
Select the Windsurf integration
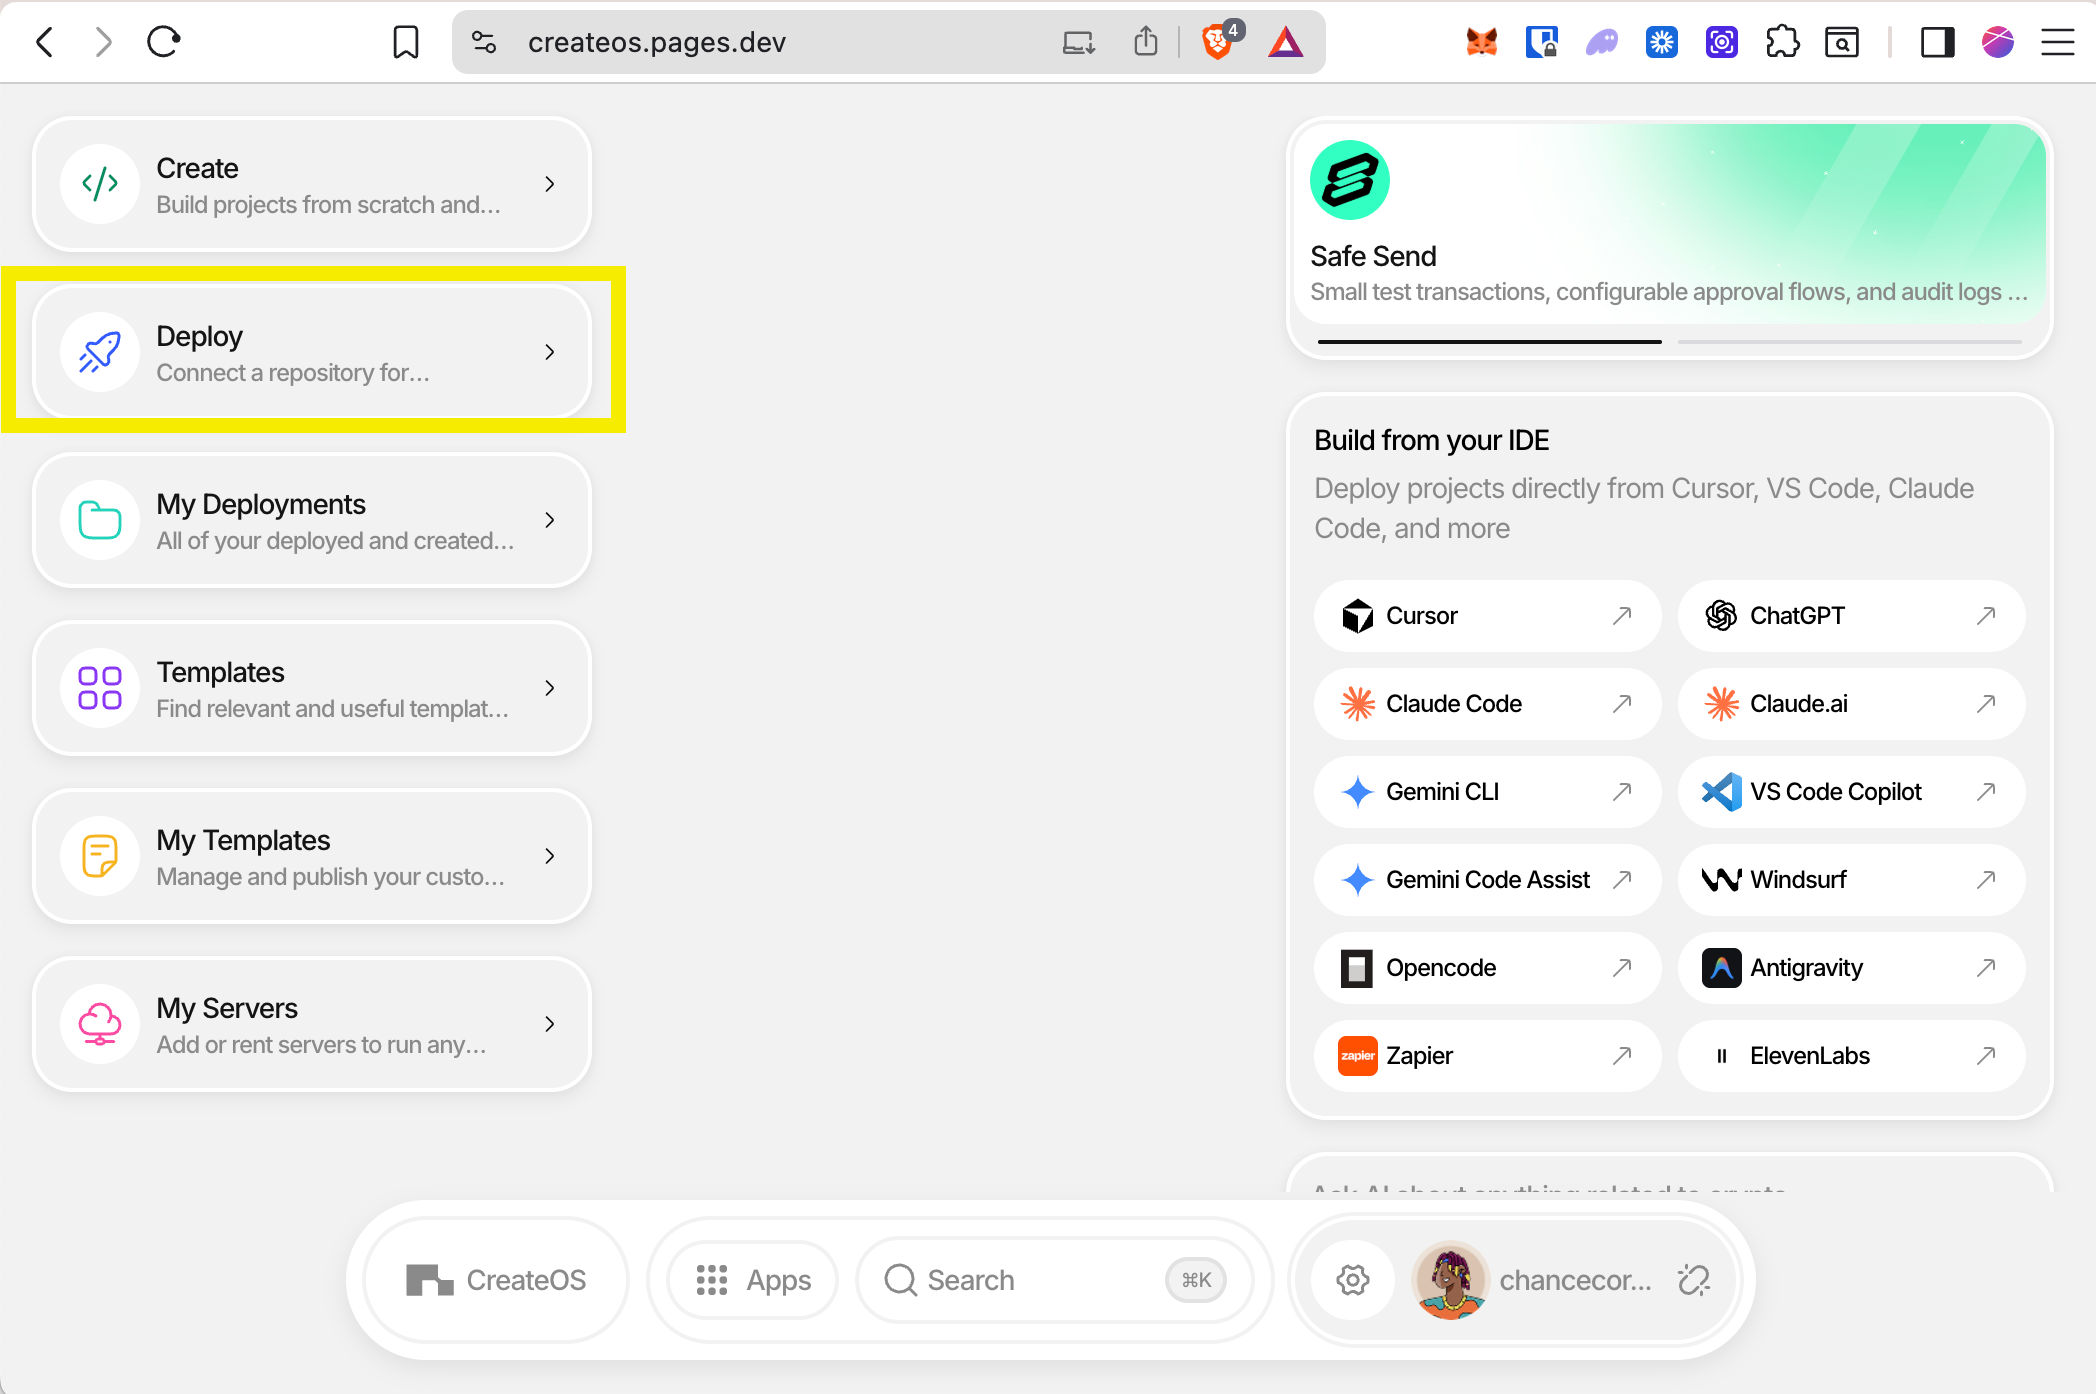pyautogui.click(x=1850, y=880)
